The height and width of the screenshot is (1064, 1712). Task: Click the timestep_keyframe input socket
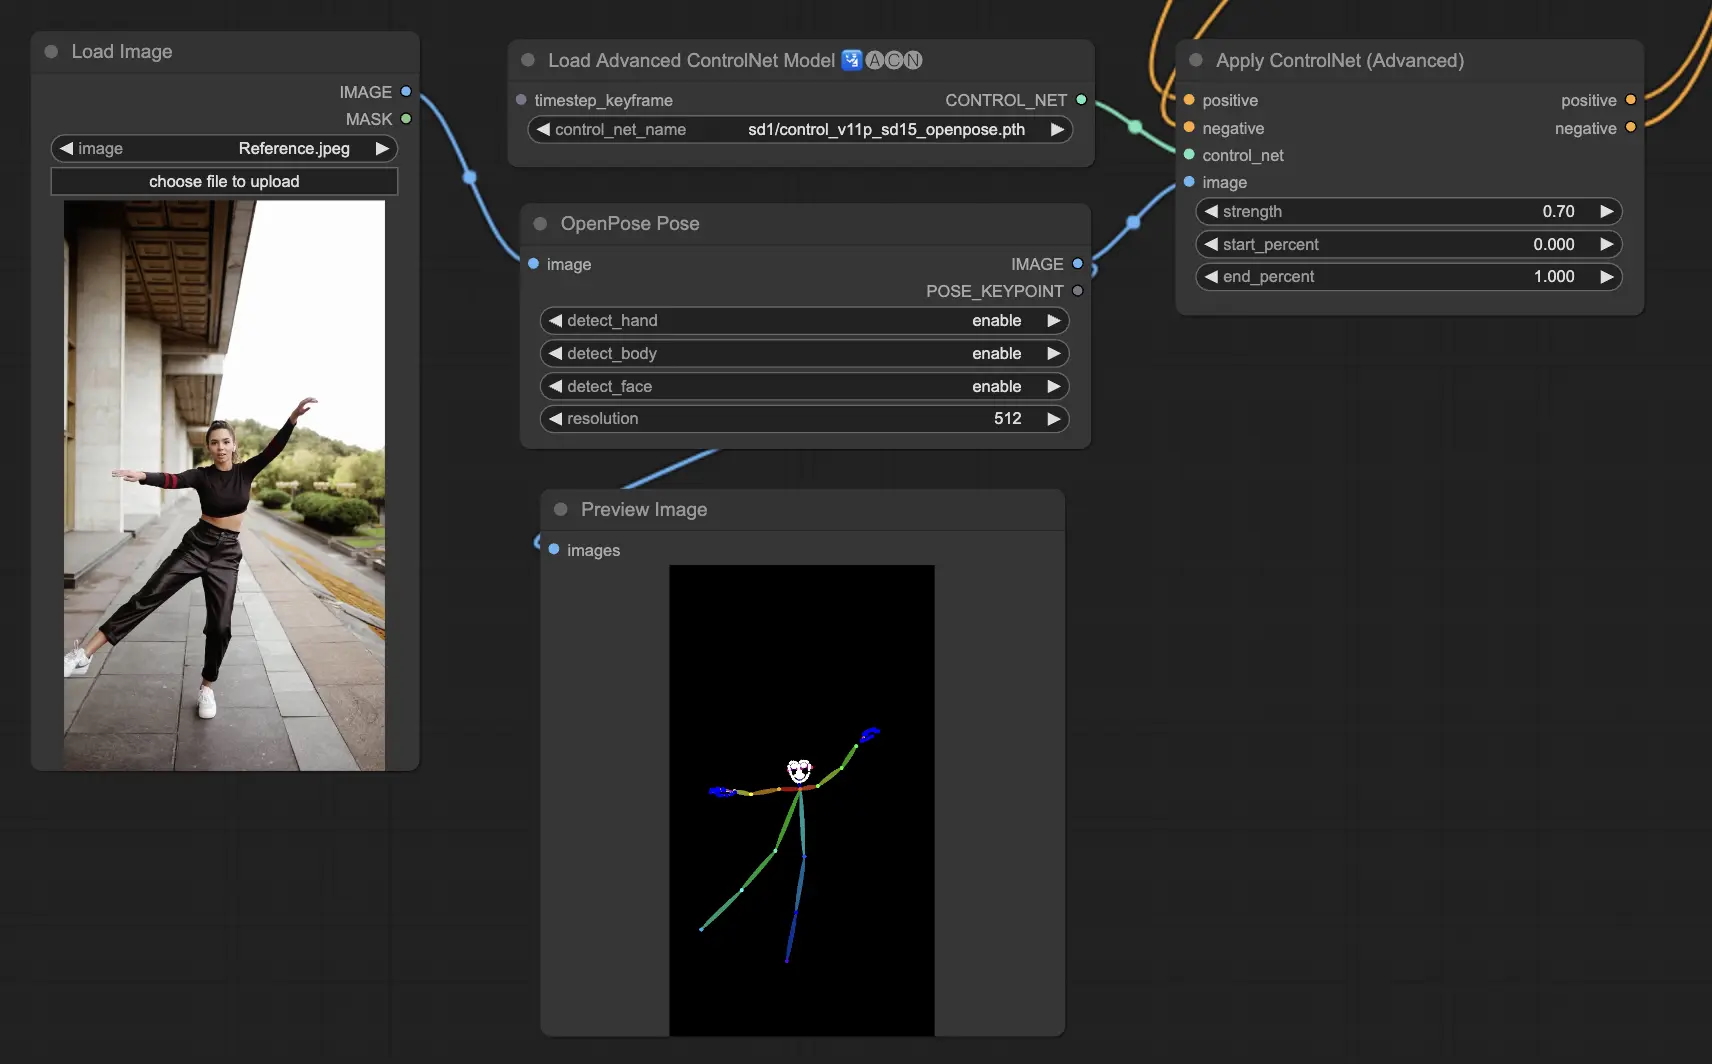[x=521, y=100]
